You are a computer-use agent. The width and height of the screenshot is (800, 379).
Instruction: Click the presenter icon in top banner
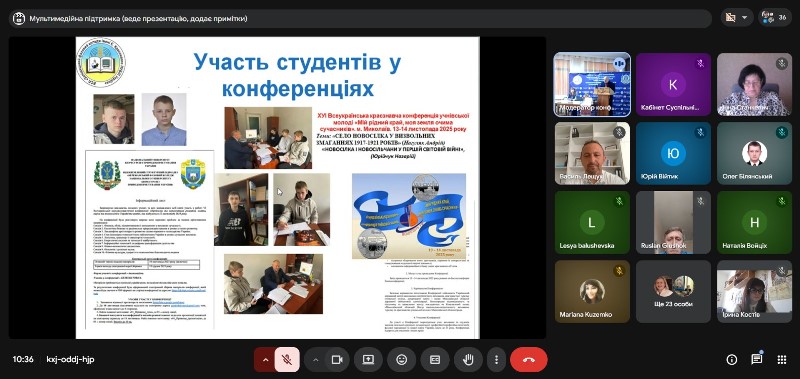19,18
